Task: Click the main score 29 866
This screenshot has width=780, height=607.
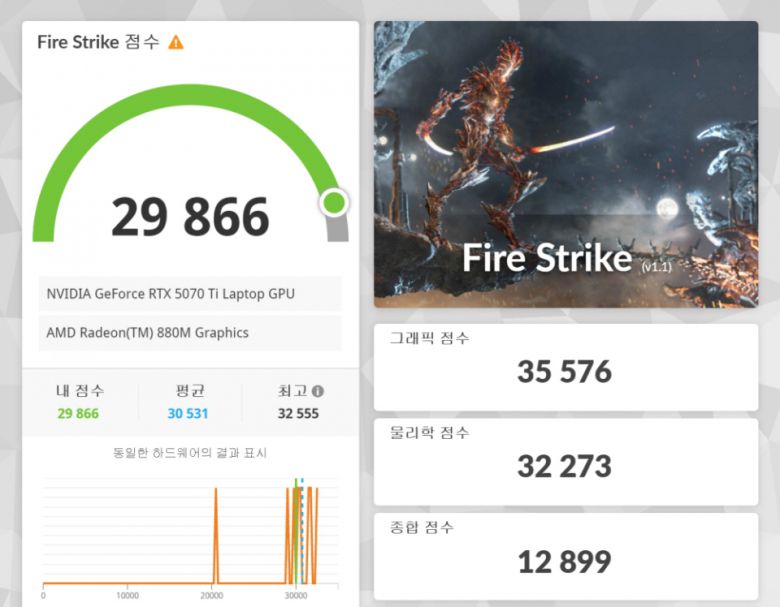Action: point(191,217)
